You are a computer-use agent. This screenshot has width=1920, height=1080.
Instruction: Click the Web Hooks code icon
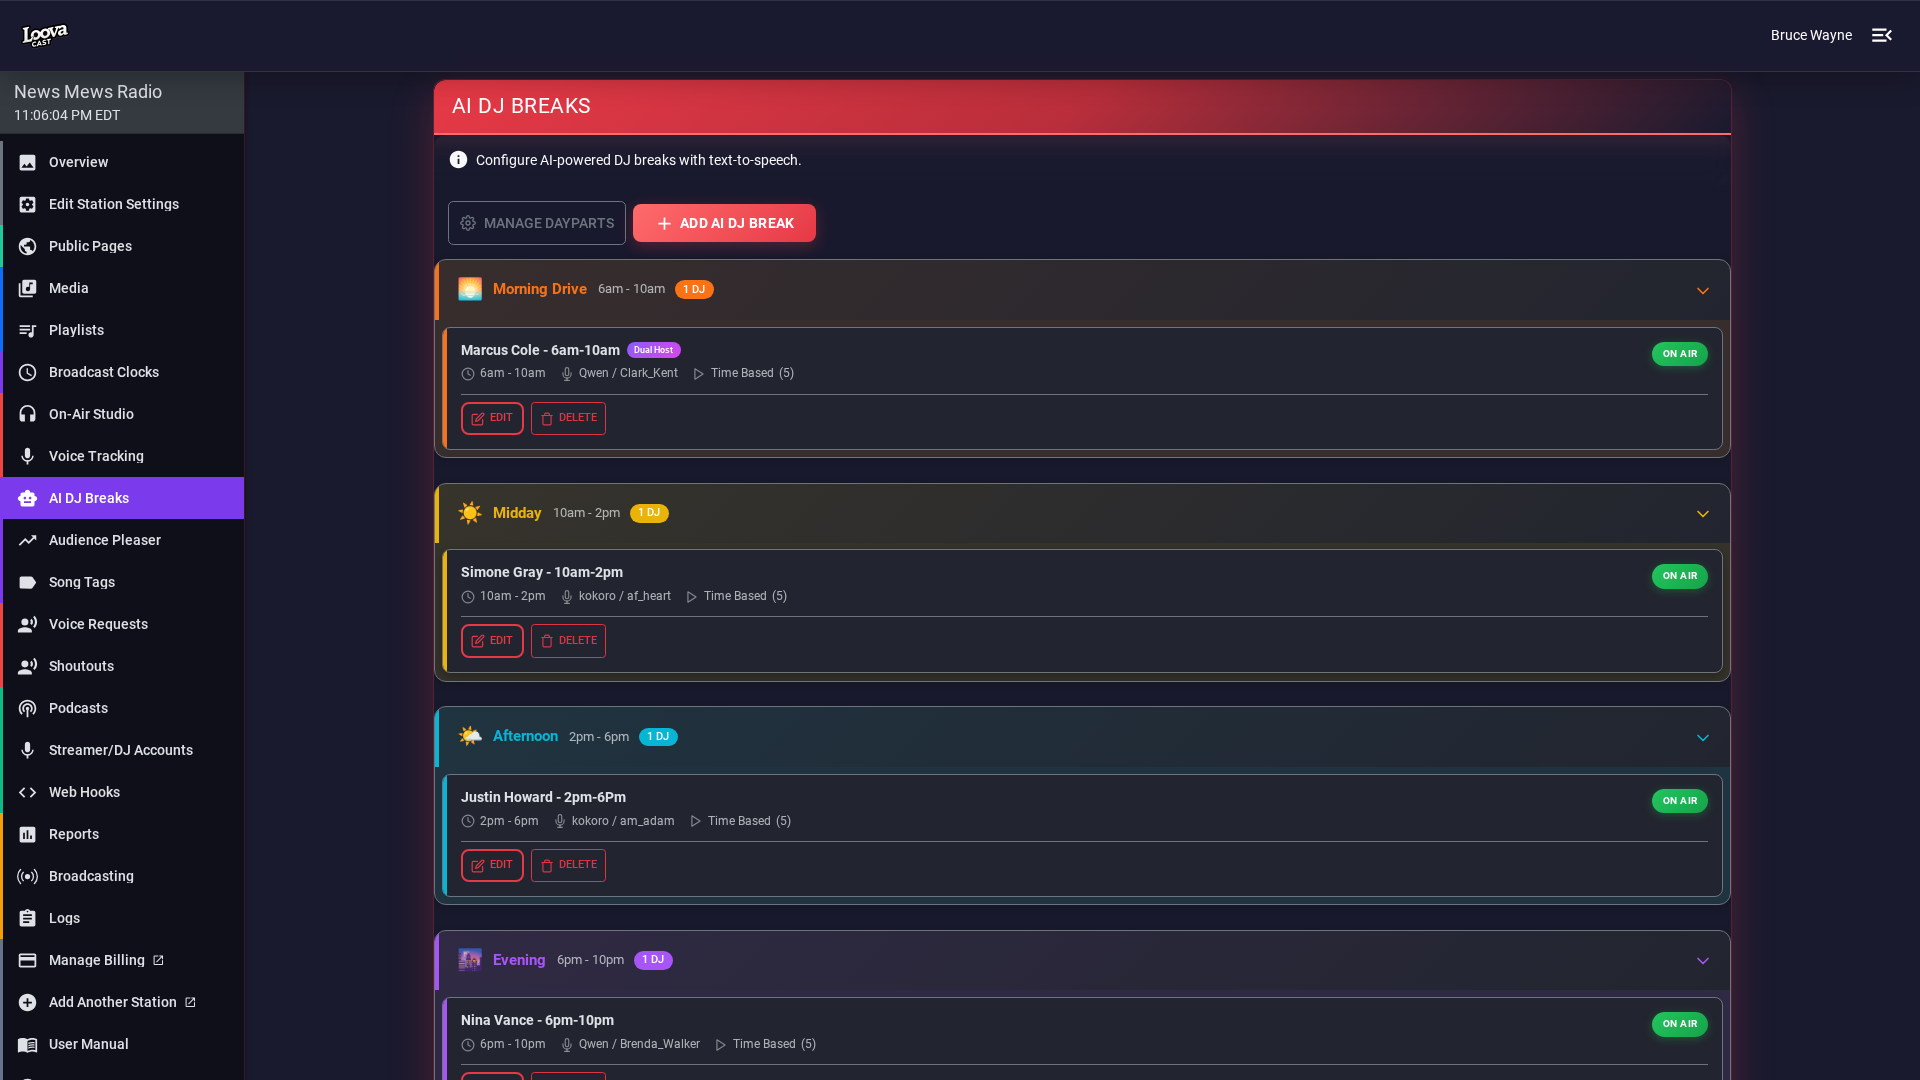click(x=27, y=792)
